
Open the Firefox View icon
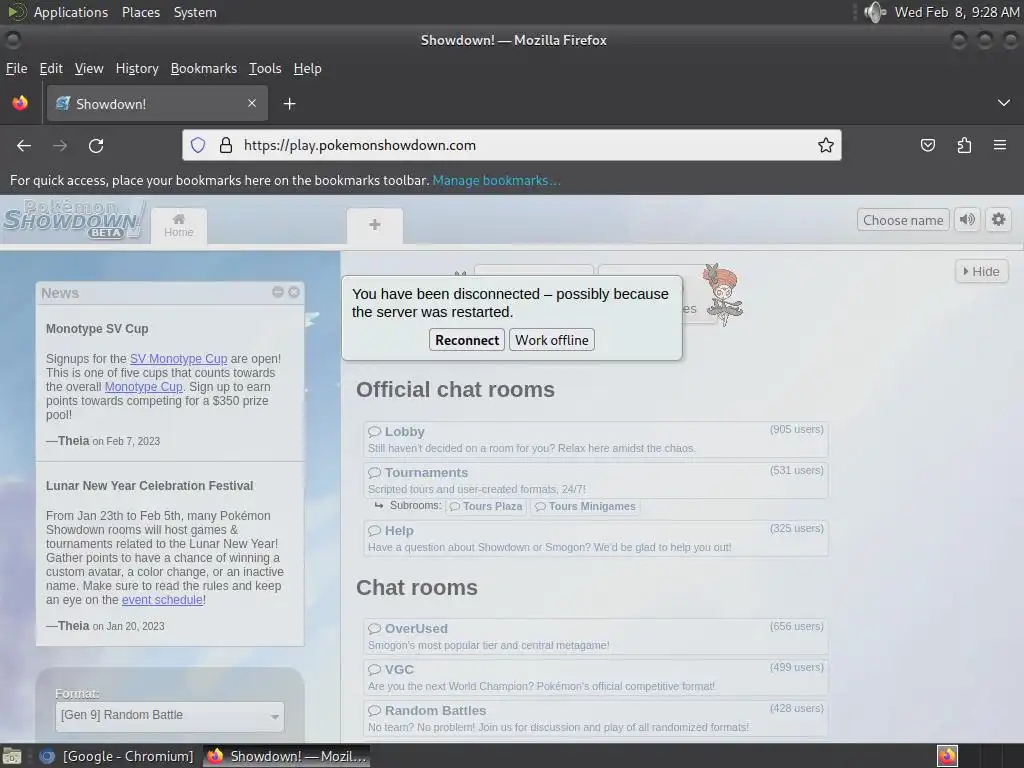(x=20, y=103)
